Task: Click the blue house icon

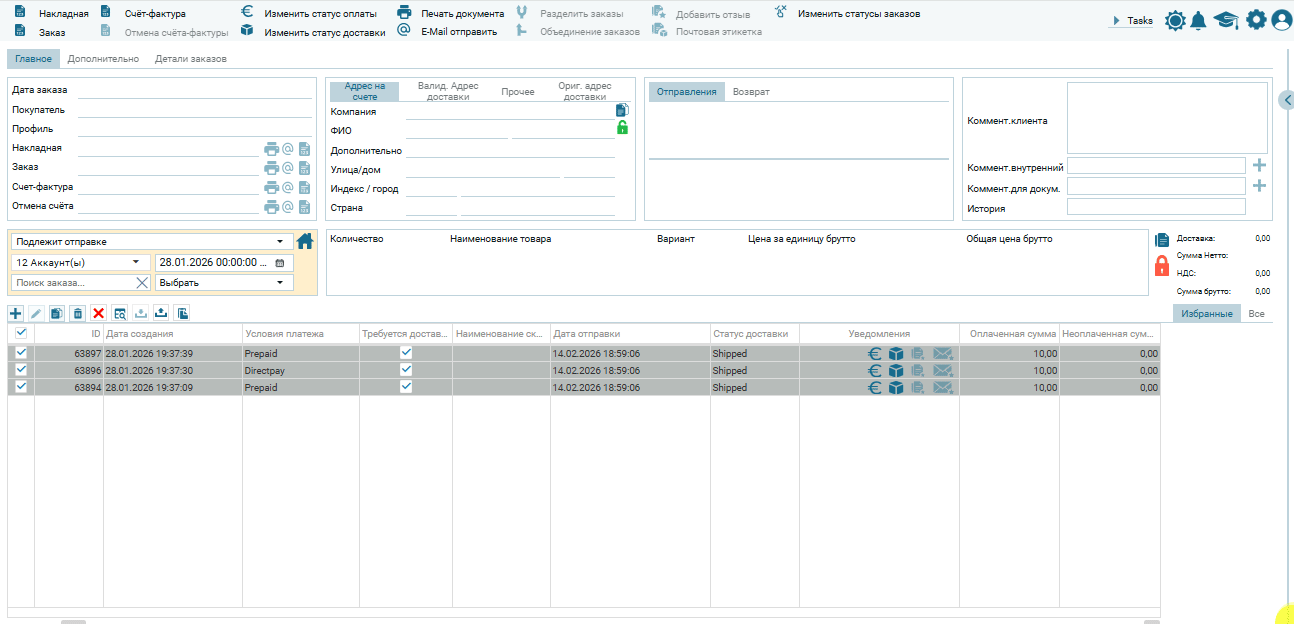Action: click(x=305, y=242)
